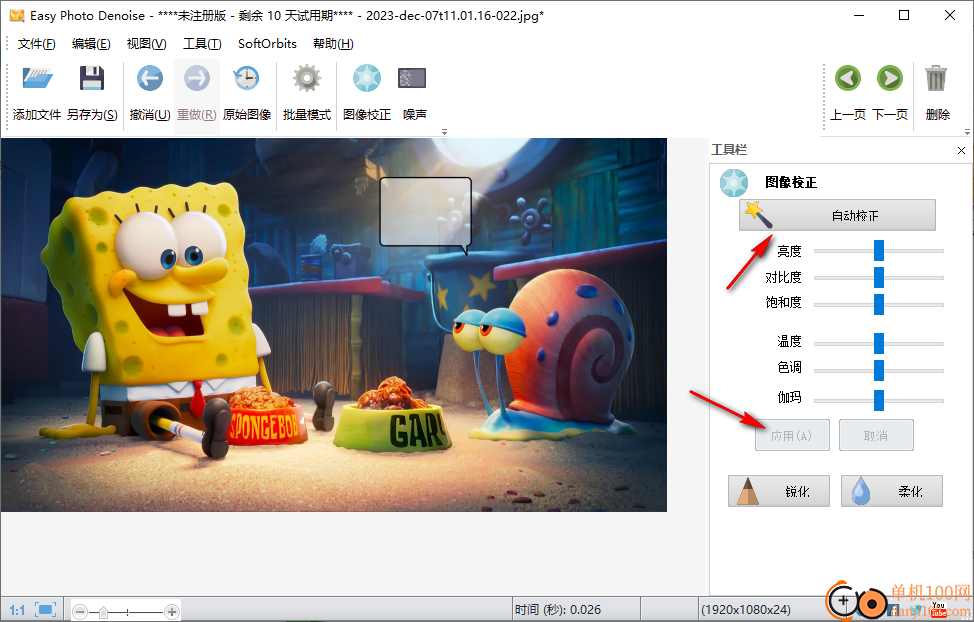This screenshot has width=974, height=622.
Task: Click the 删除 (Delete) trash icon
Action: (x=936, y=78)
